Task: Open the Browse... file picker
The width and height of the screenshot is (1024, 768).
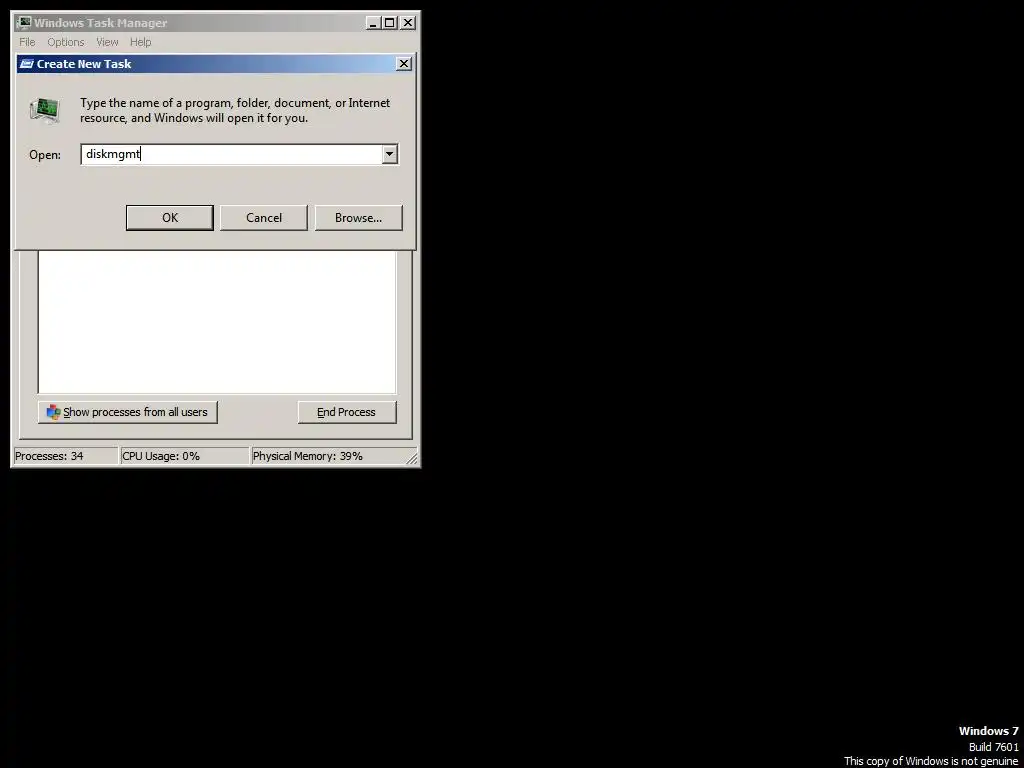Action: click(359, 217)
